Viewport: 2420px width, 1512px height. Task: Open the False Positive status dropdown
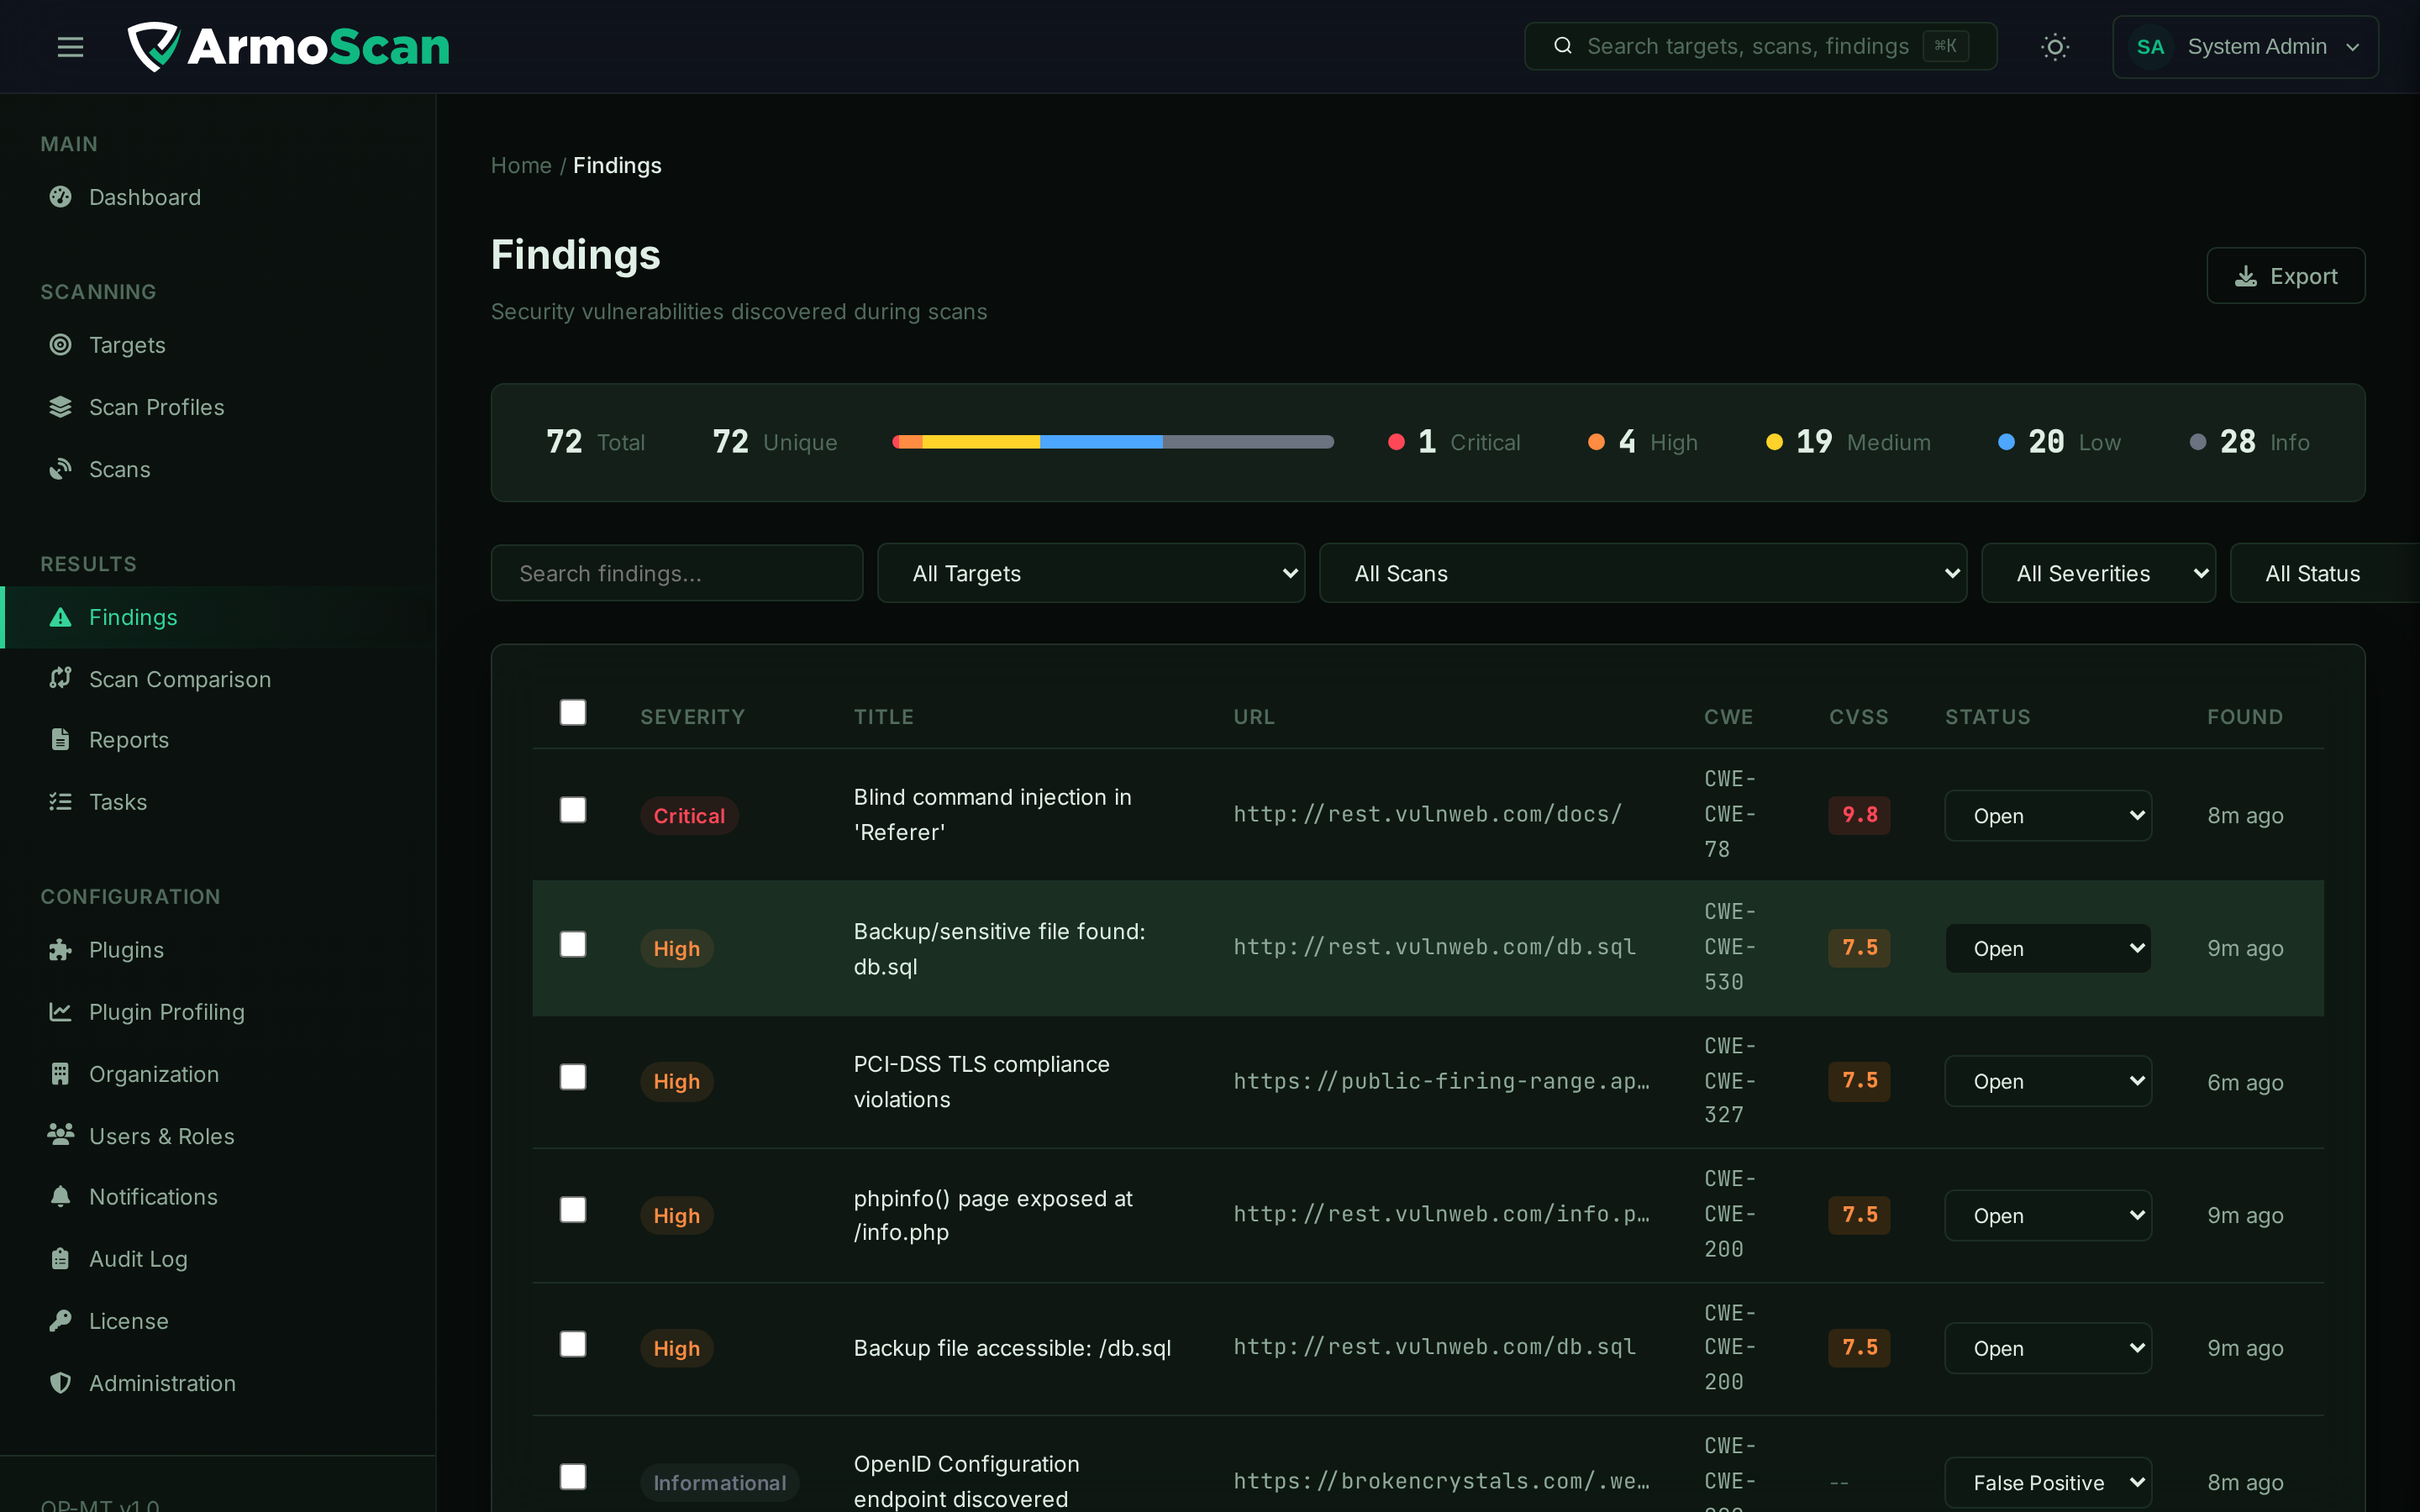(2047, 1483)
